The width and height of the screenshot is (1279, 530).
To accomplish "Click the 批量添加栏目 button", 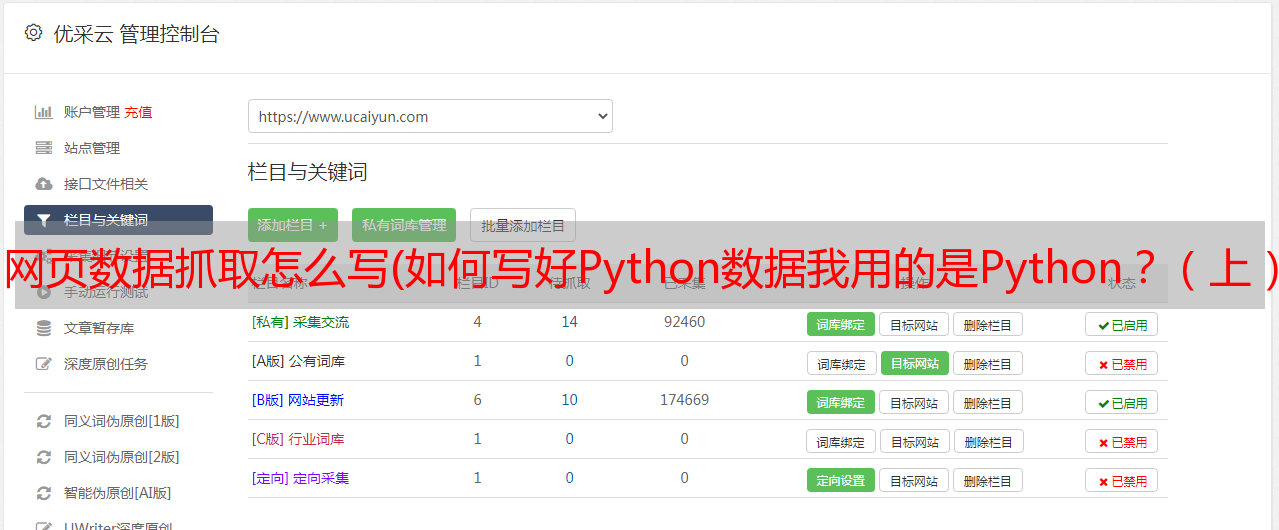I will coord(523,225).
